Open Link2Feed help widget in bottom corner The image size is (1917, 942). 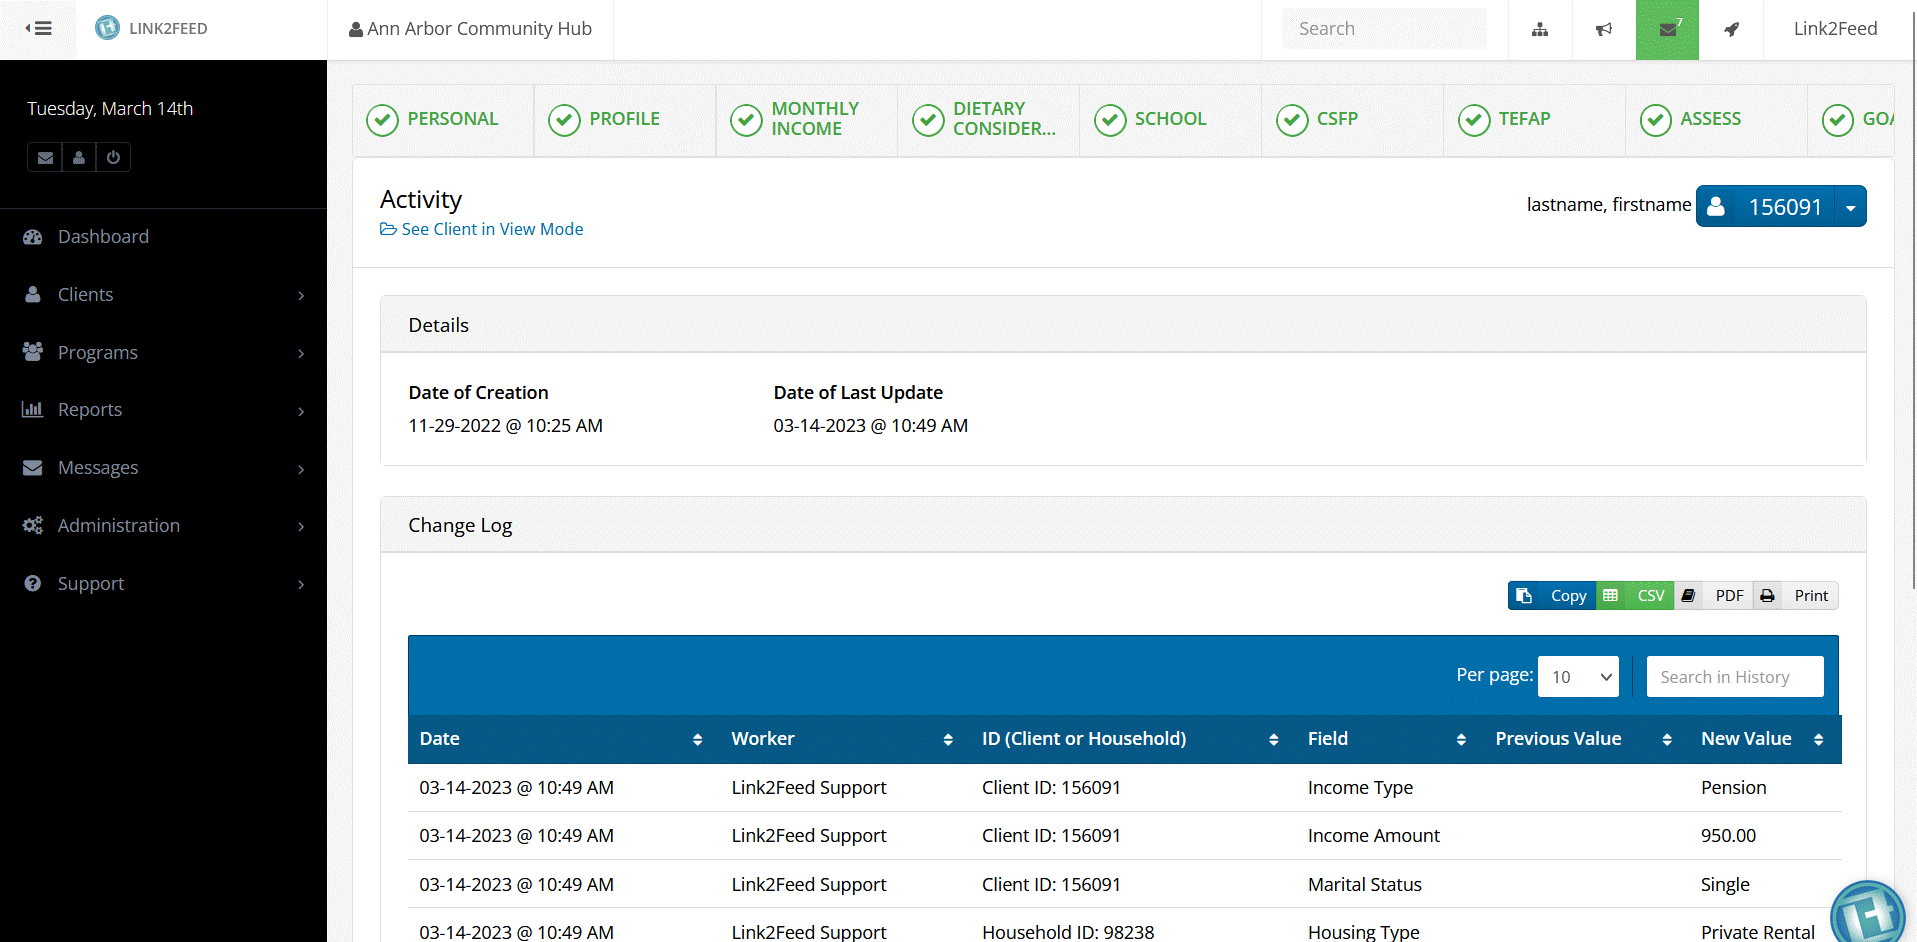pyautogui.click(x=1866, y=914)
